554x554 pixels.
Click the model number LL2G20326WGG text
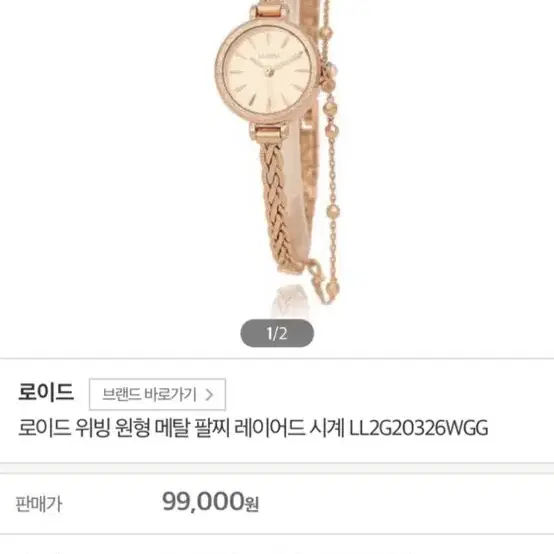(x=419, y=428)
